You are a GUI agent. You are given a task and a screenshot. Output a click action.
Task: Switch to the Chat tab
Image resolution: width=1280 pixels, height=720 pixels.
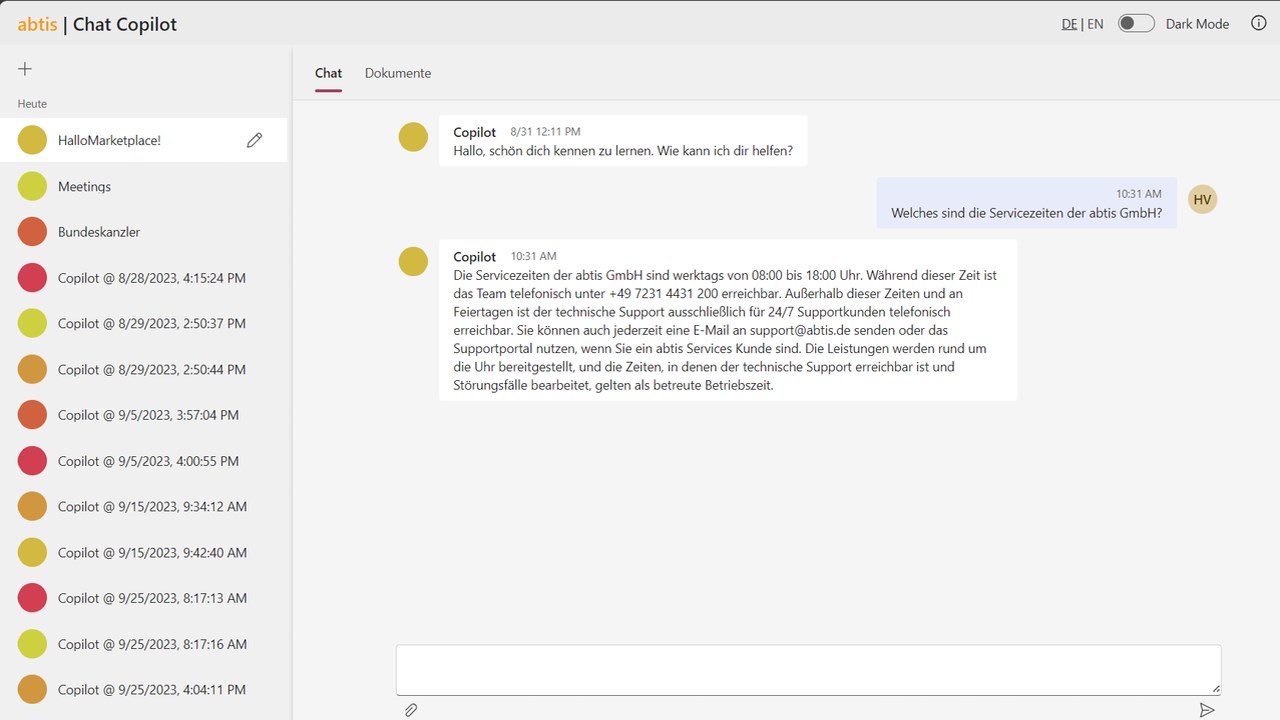pos(328,73)
